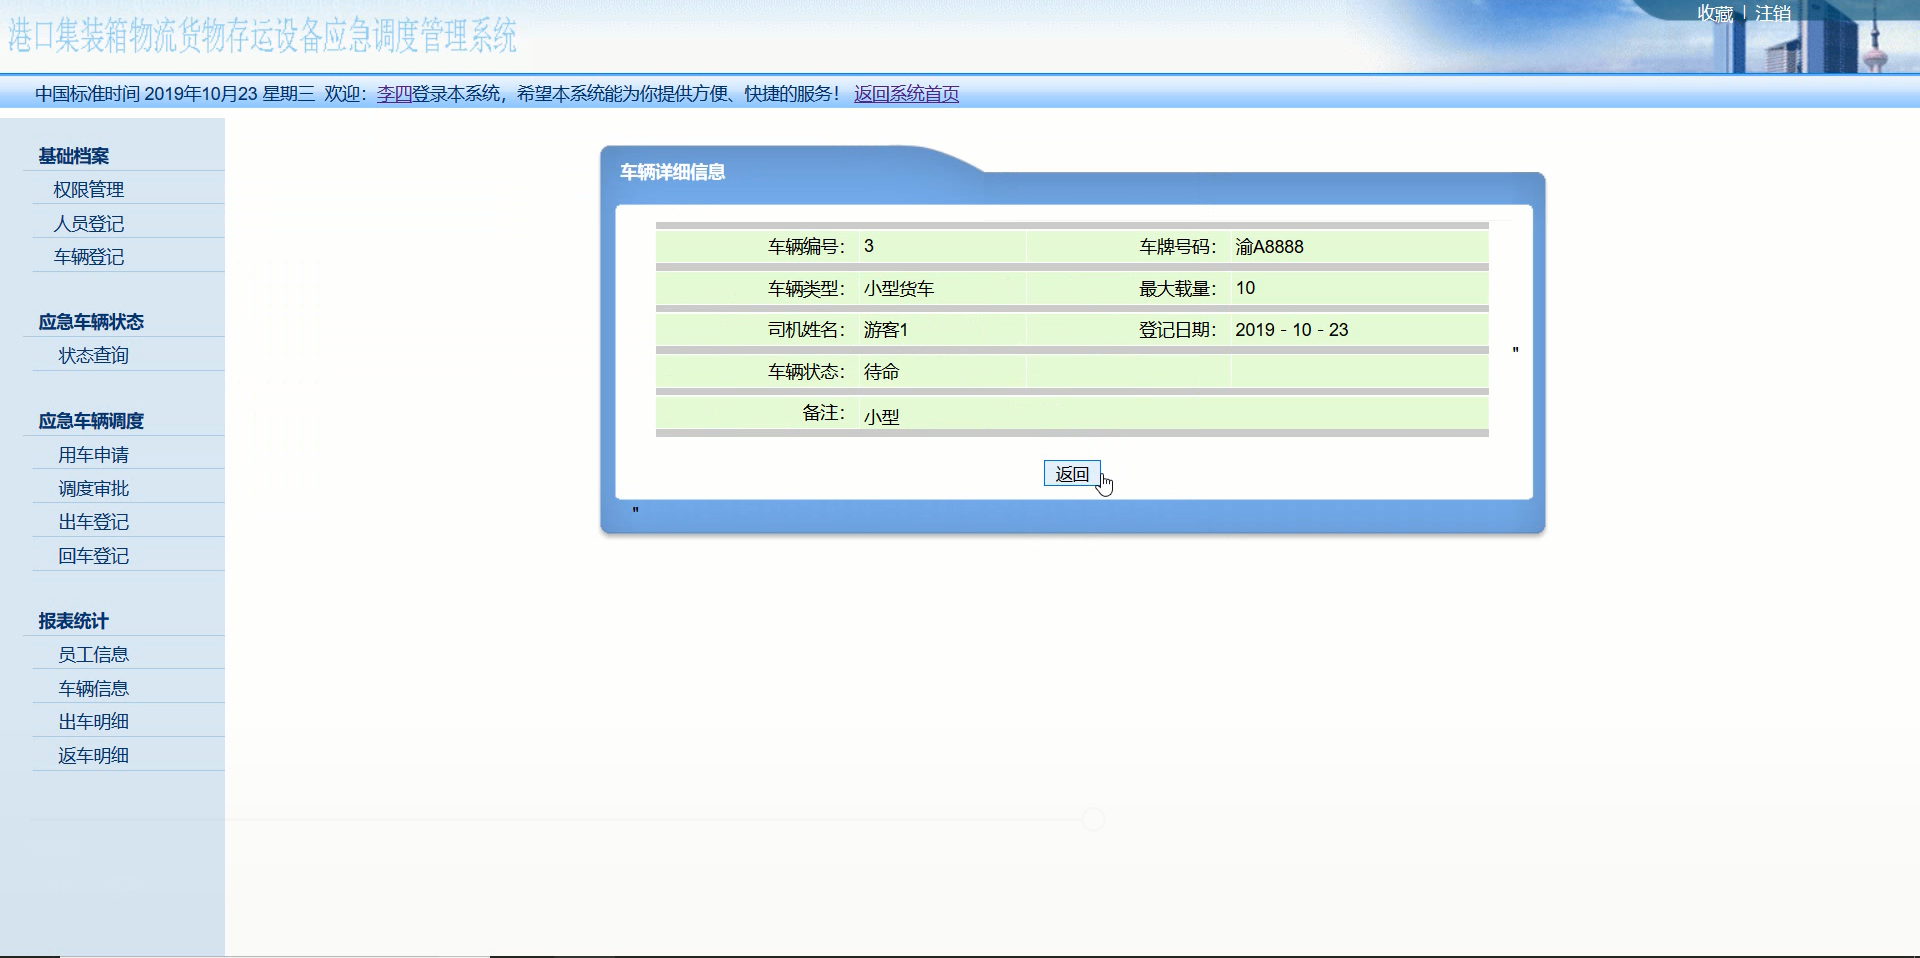1920x958 pixels.
Task: Go to 用车申请
Action: point(93,455)
